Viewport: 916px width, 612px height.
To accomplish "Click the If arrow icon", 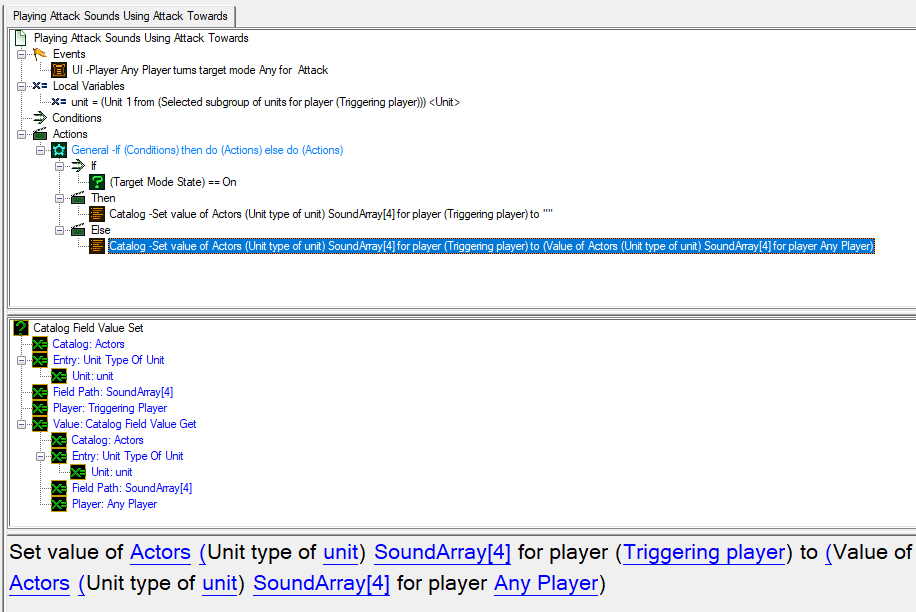I will [x=78, y=166].
